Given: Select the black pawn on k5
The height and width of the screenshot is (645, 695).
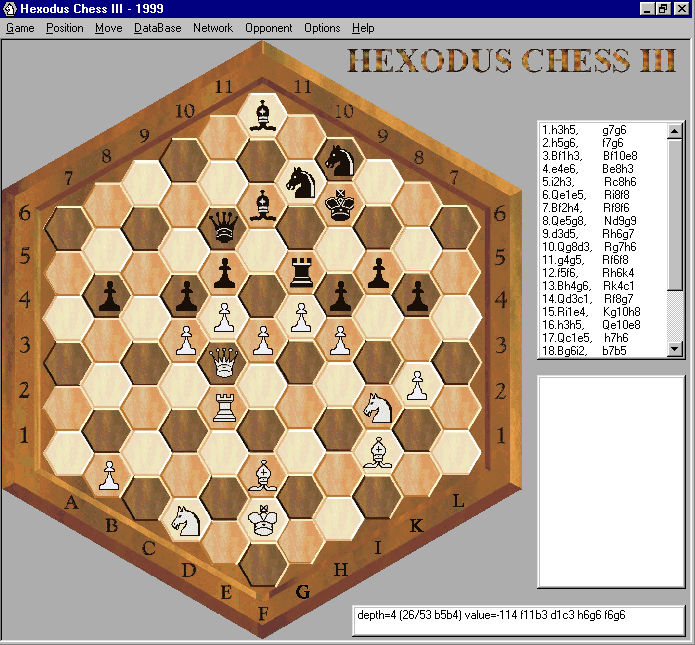Looking at the screenshot, I should tap(417, 296).
